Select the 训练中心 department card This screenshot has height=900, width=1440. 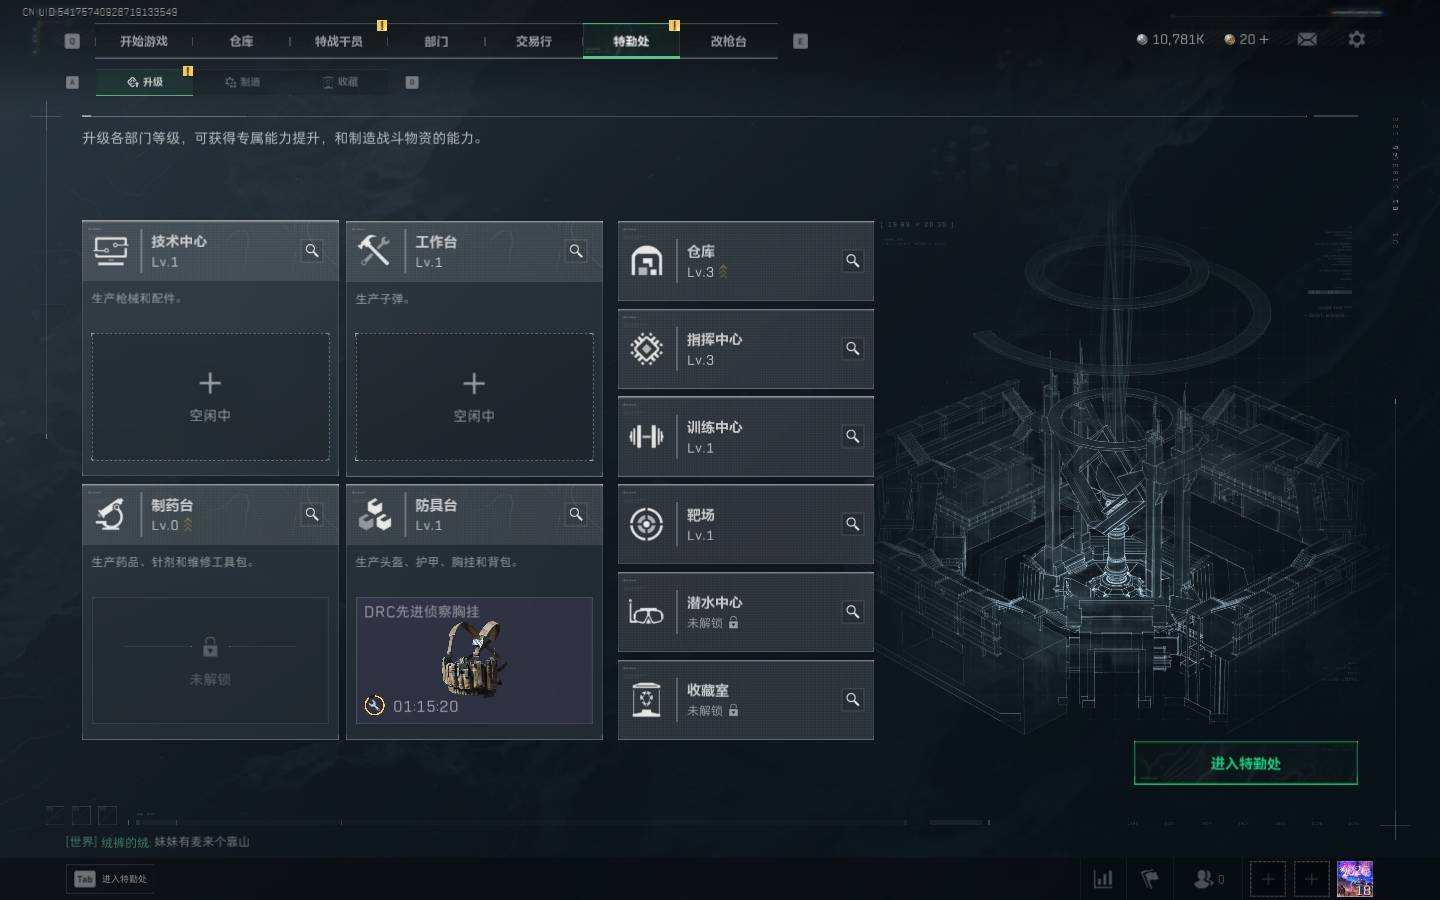pyautogui.click(x=746, y=437)
